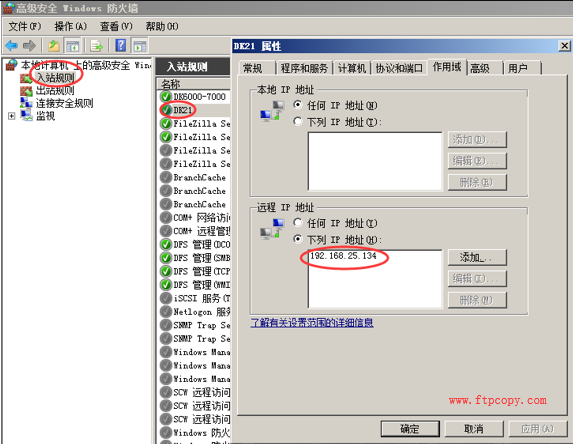Select local 下列 IP 地址 radio button
This screenshot has width=573, height=444.
click(298, 121)
